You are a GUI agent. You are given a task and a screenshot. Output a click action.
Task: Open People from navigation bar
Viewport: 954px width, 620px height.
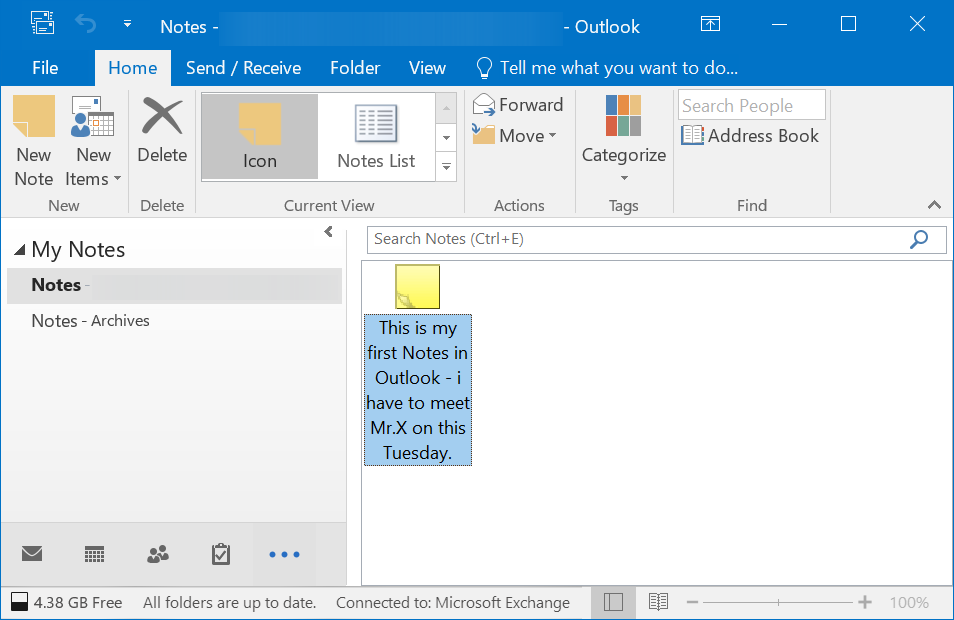pyautogui.click(x=158, y=554)
